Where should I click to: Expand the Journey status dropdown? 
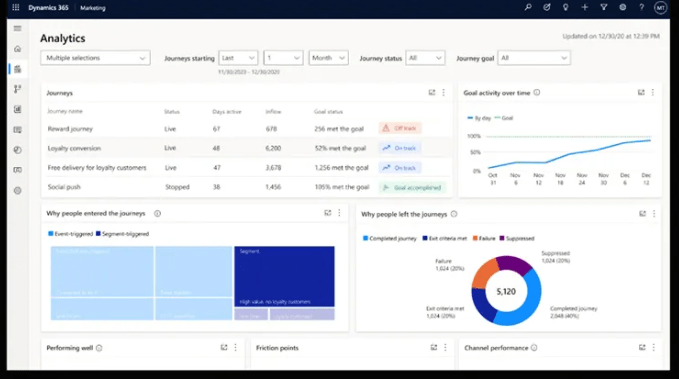point(425,58)
